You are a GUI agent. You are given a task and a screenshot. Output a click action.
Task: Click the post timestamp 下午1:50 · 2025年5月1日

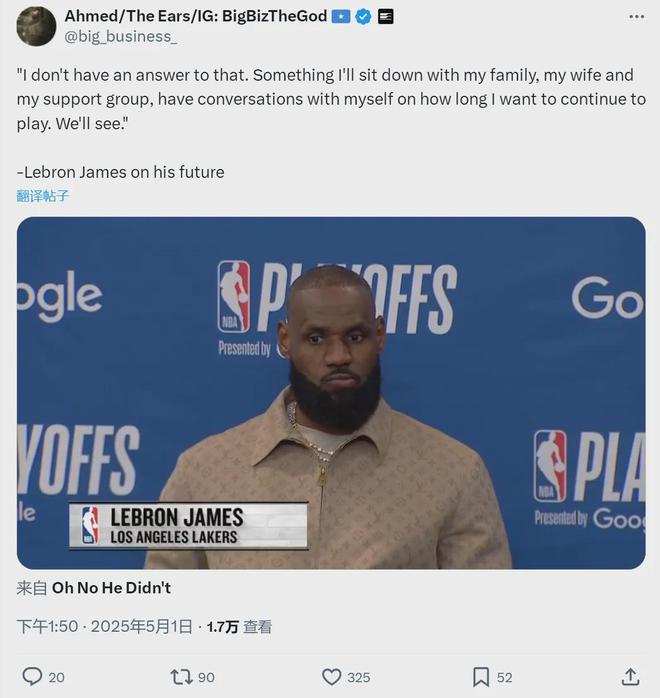point(104,627)
